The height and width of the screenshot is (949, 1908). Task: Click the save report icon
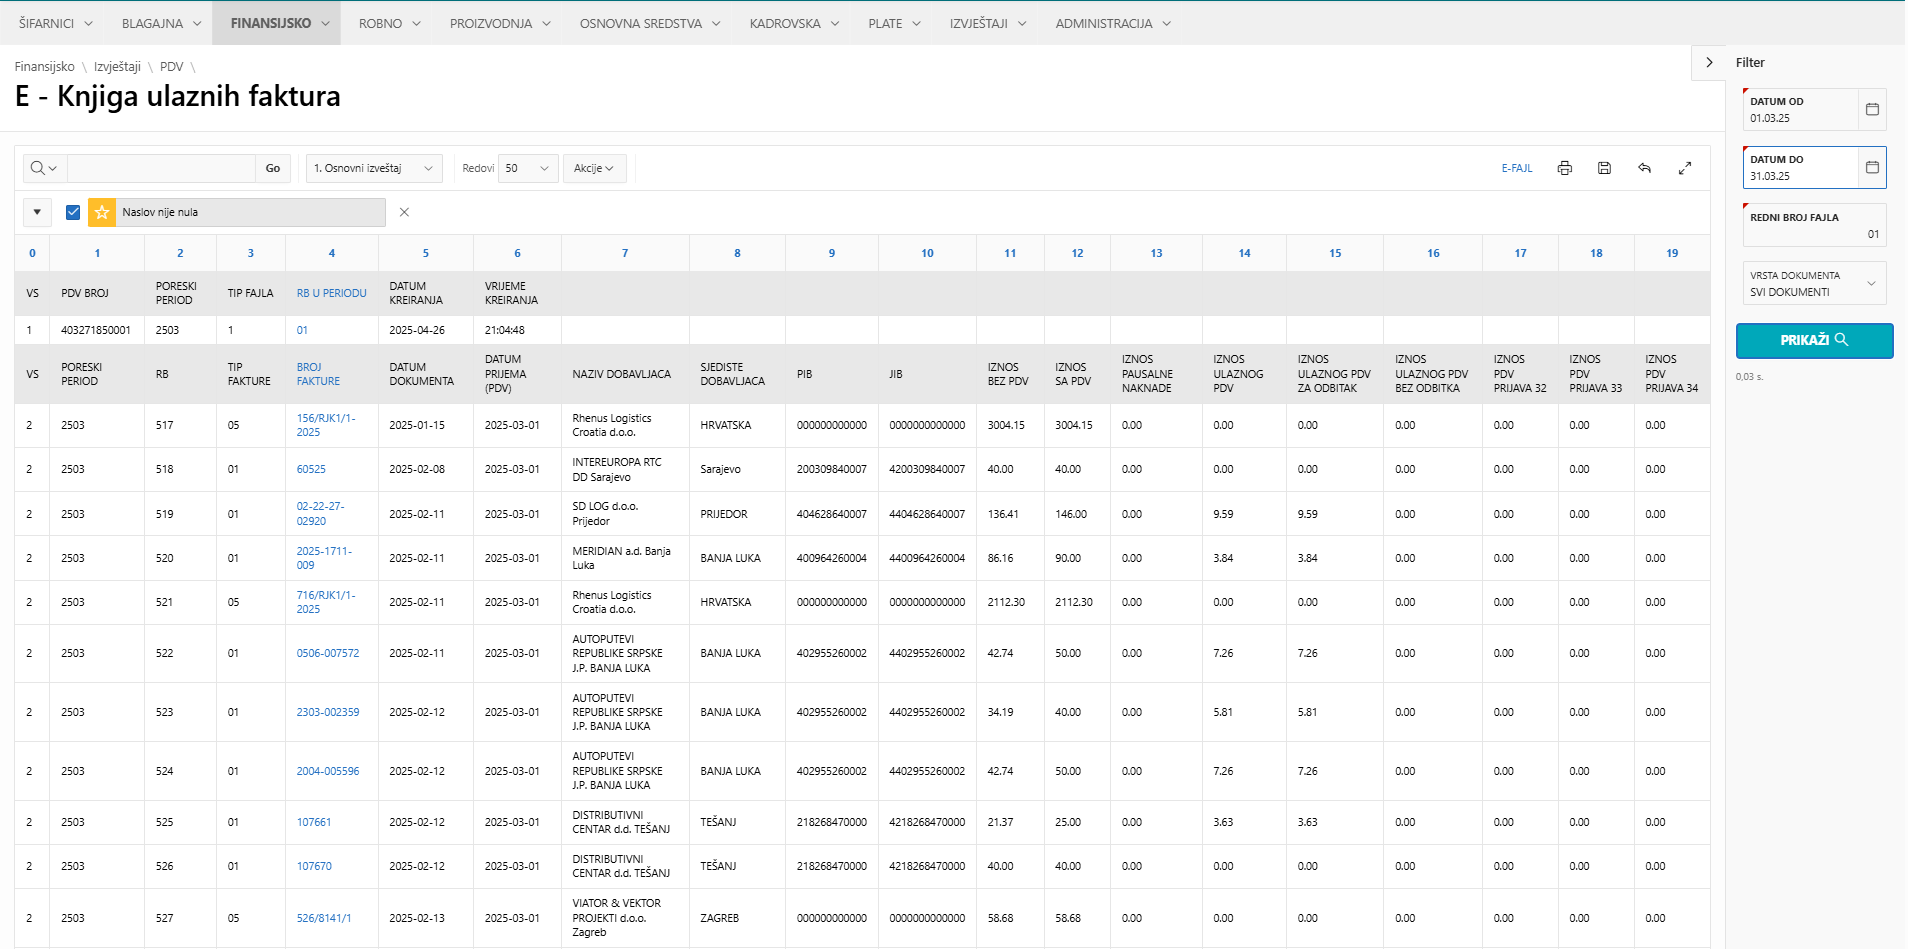click(x=1604, y=168)
